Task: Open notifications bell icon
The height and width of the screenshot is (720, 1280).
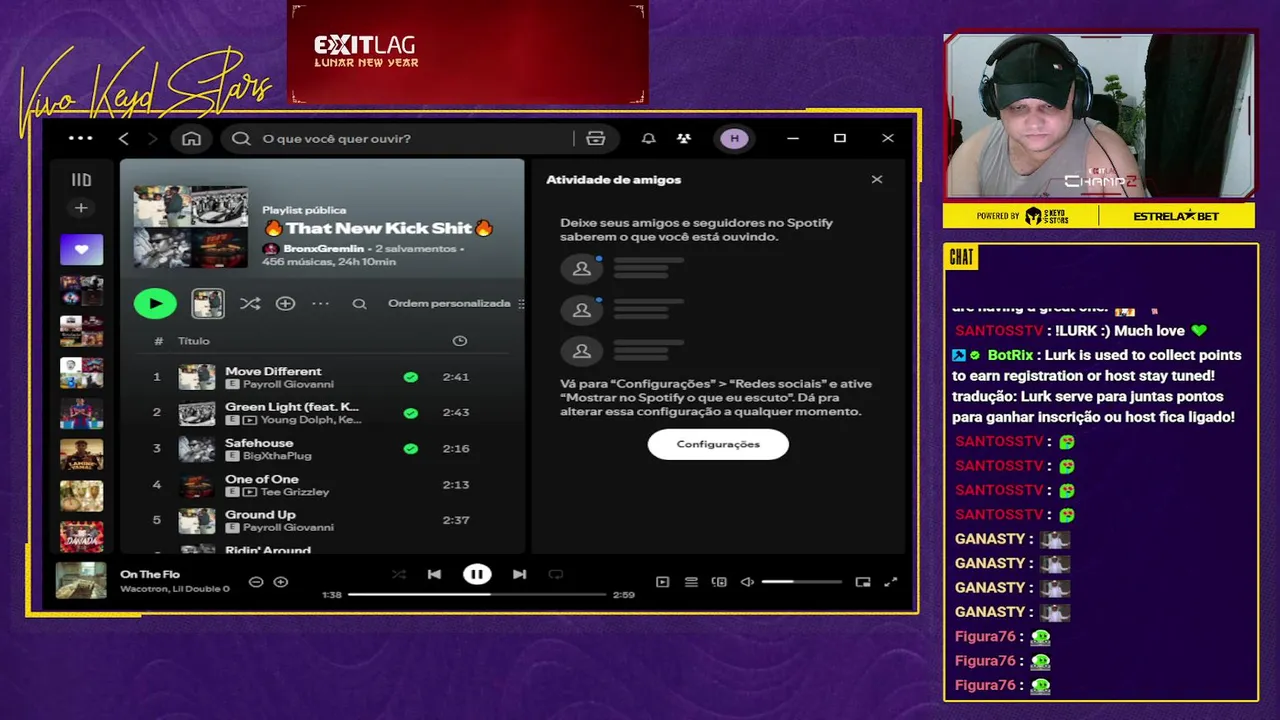Action: (x=648, y=138)
